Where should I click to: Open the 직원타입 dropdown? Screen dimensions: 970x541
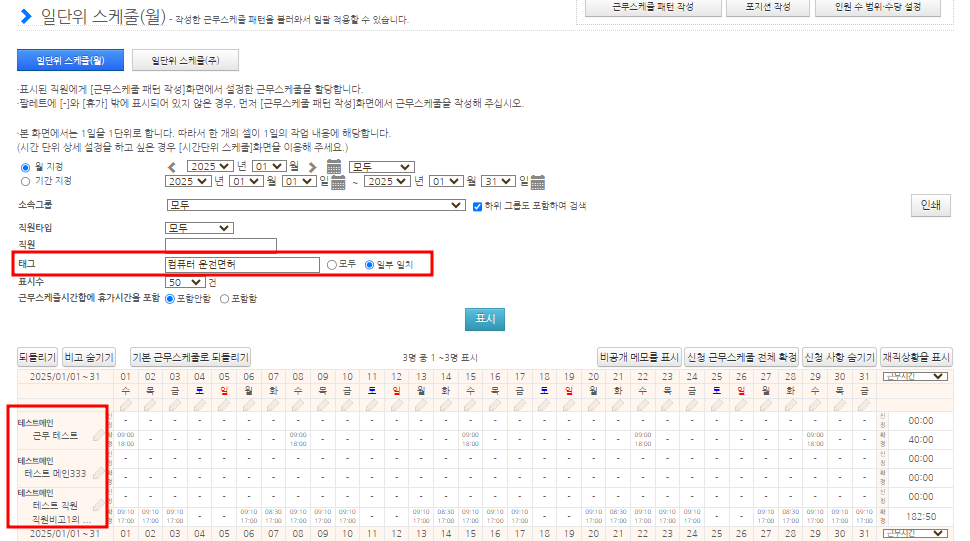[x=198, y=228]
